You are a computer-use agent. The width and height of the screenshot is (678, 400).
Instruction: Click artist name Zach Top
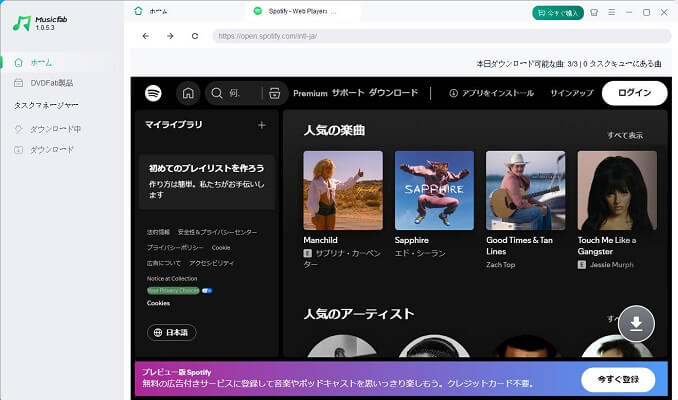[500, 265]
